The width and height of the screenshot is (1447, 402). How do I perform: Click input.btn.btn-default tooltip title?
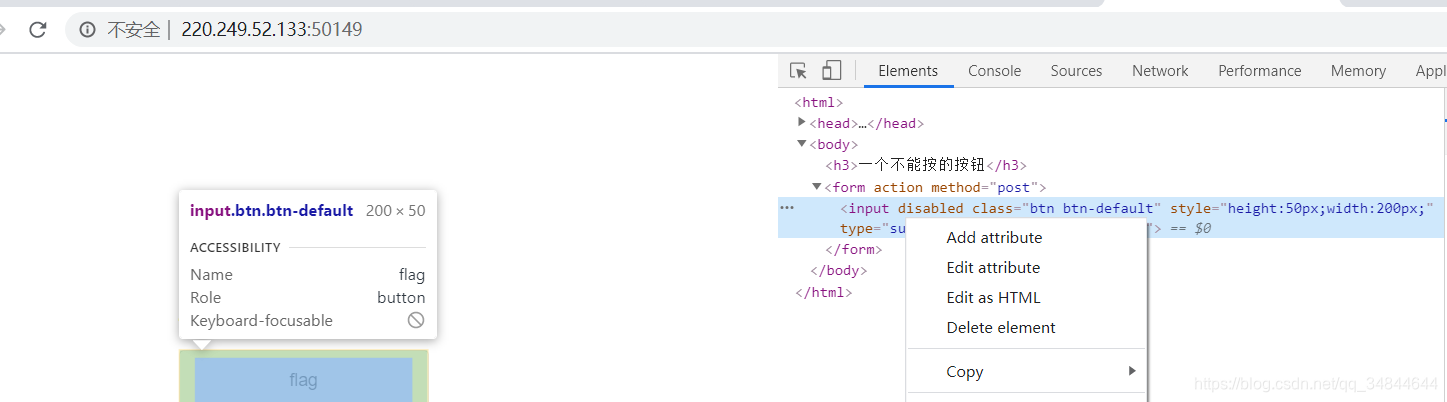coord(271,211)
